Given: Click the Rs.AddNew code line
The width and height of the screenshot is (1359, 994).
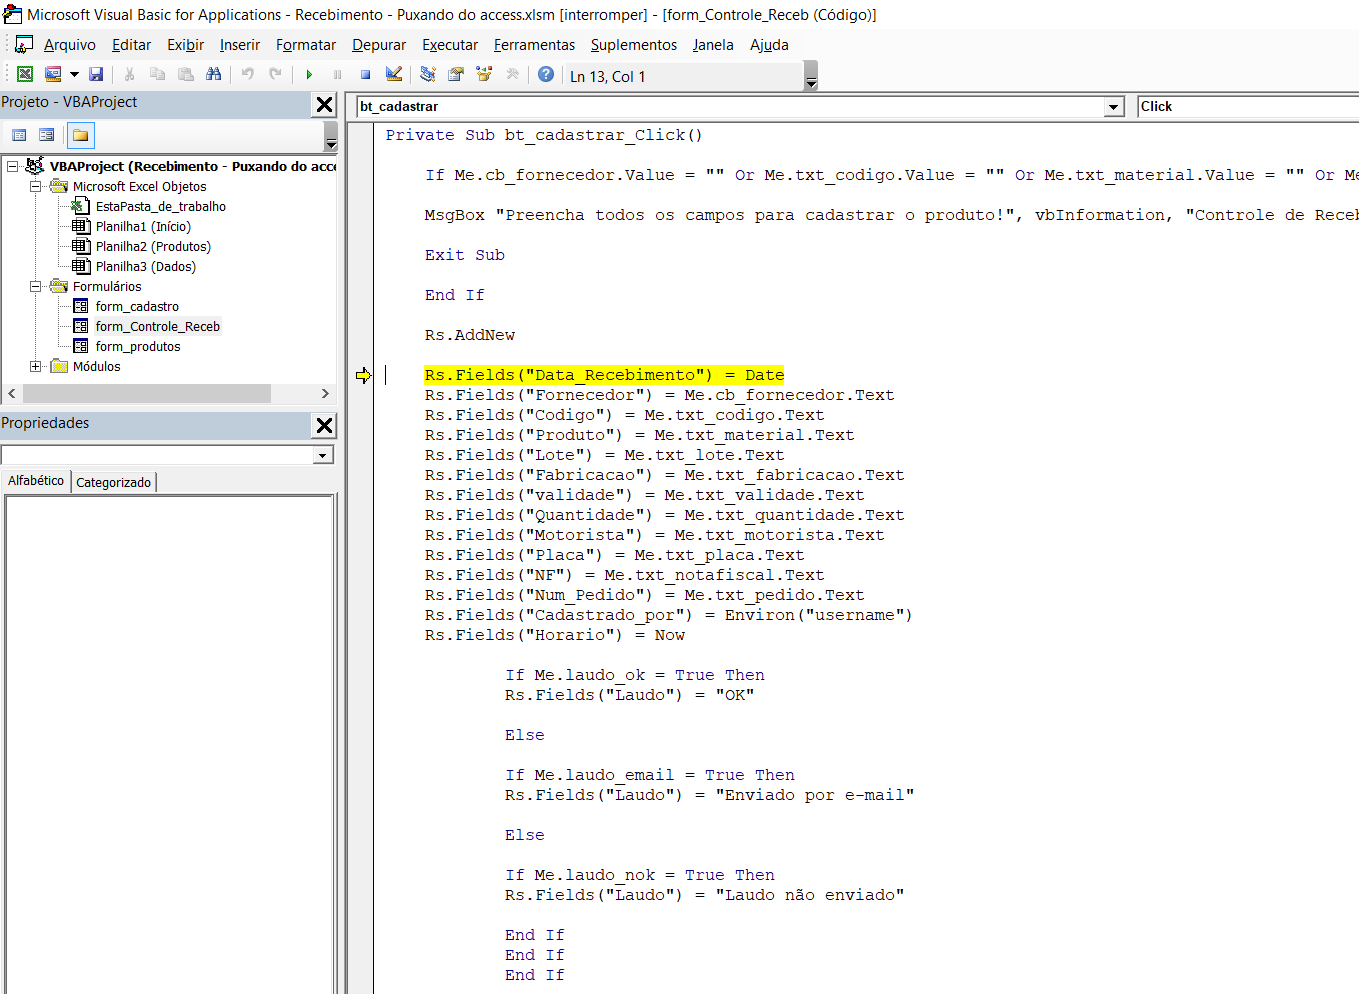Looking at the screenshot, I should pyautogui.click(x=470, y=335).
